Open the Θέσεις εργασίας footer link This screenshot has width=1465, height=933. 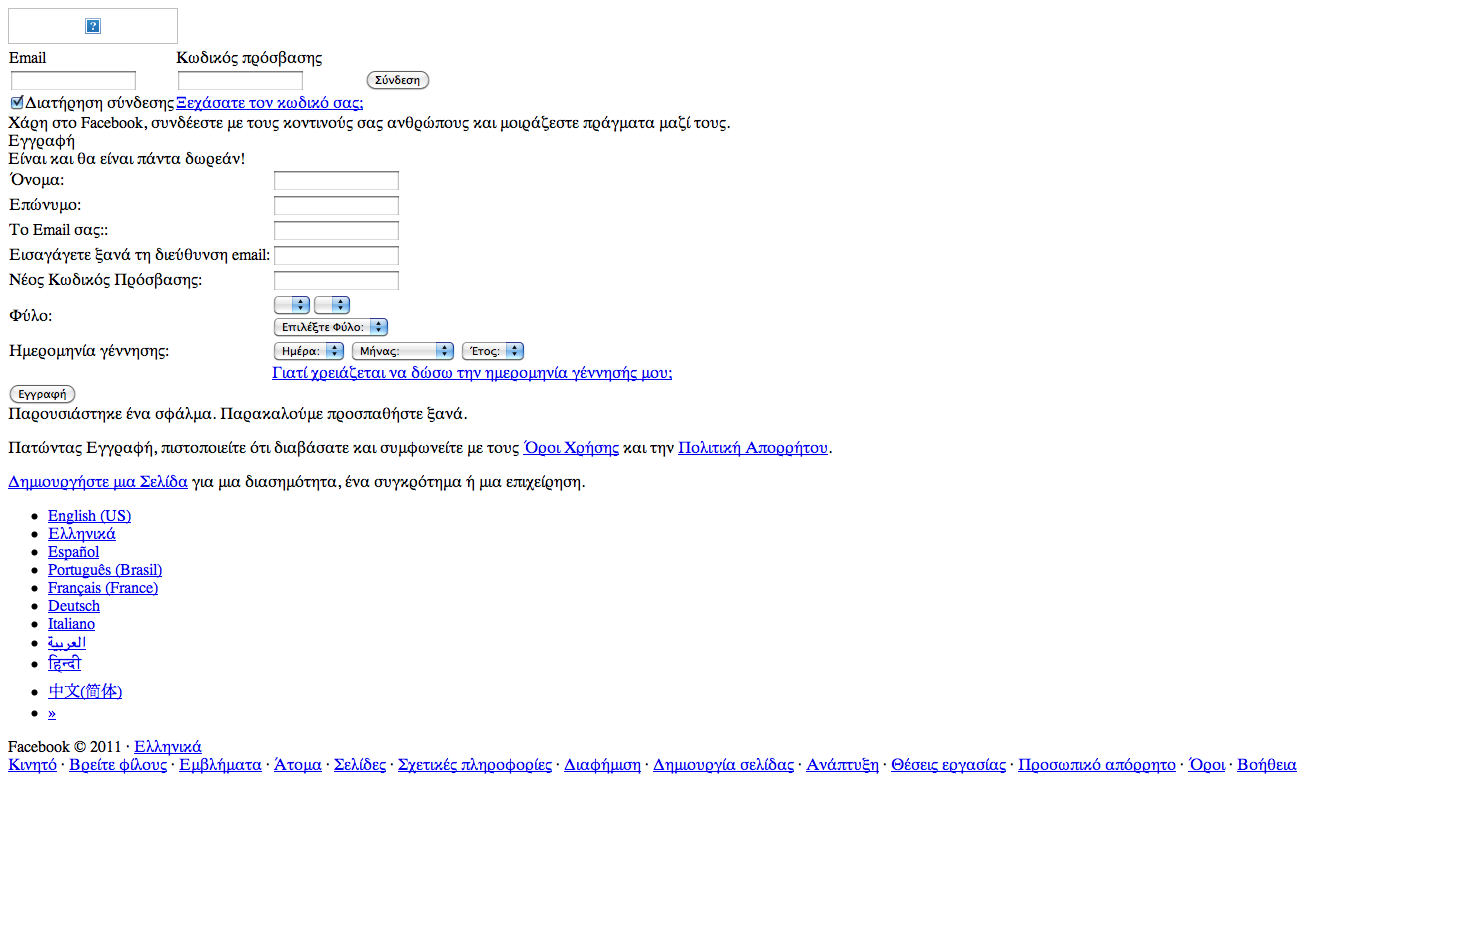948,765
